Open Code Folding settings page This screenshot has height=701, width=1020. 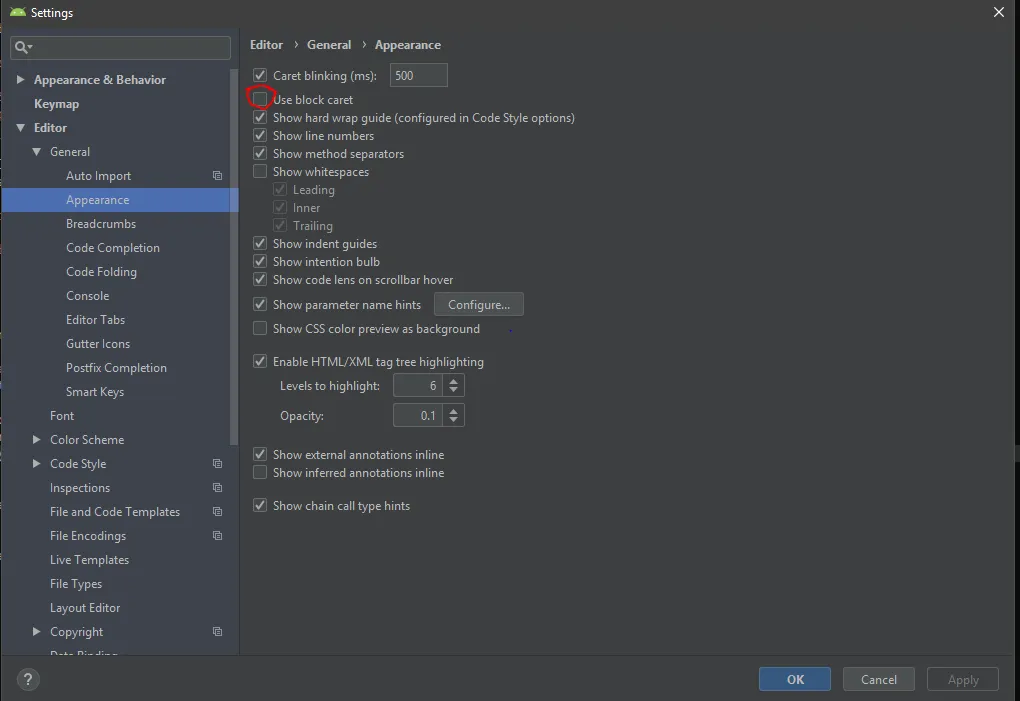[101, 272]
